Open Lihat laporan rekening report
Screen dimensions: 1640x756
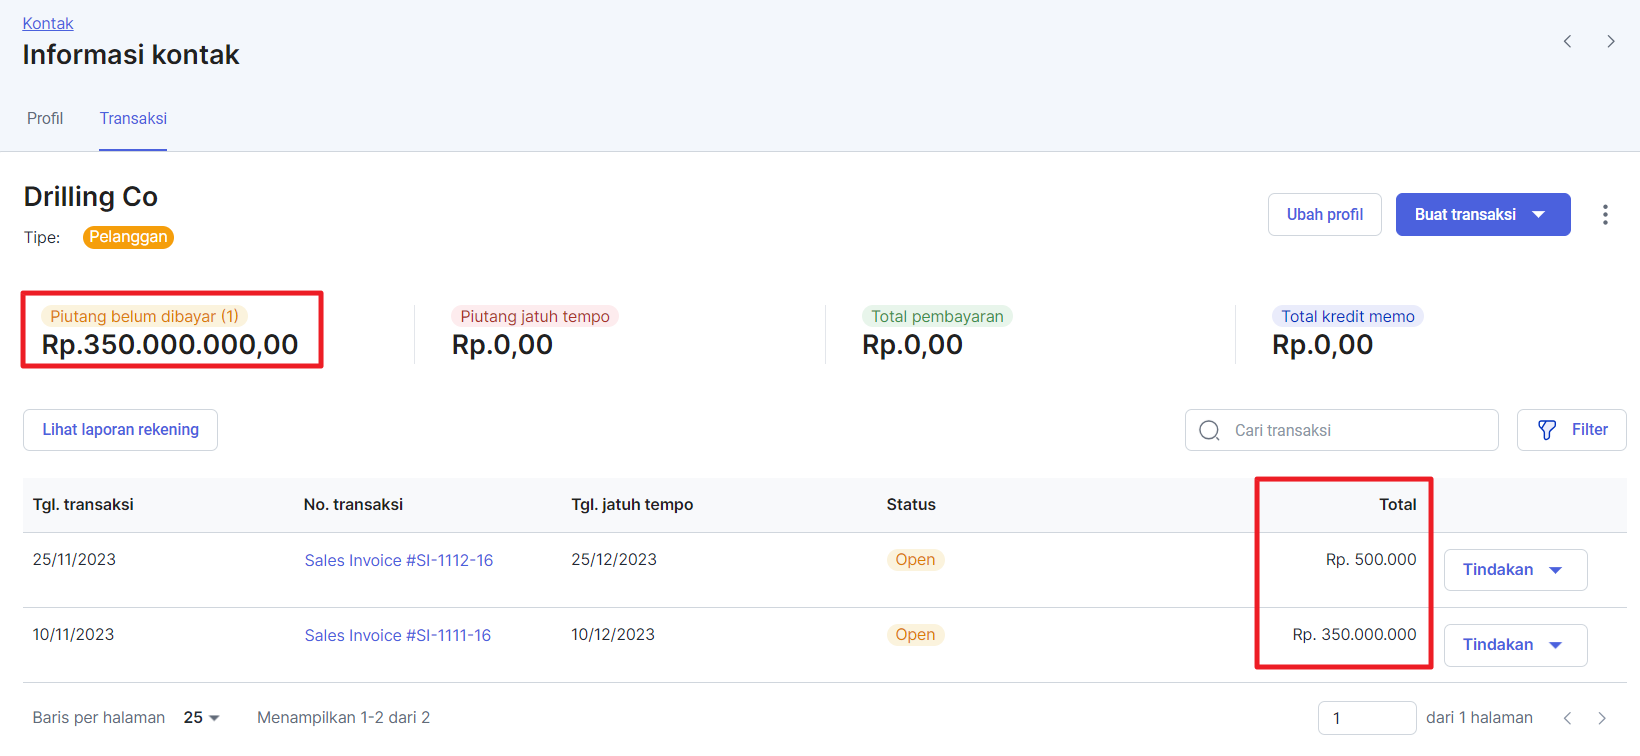pyautogui.click(x=120, y=430)
